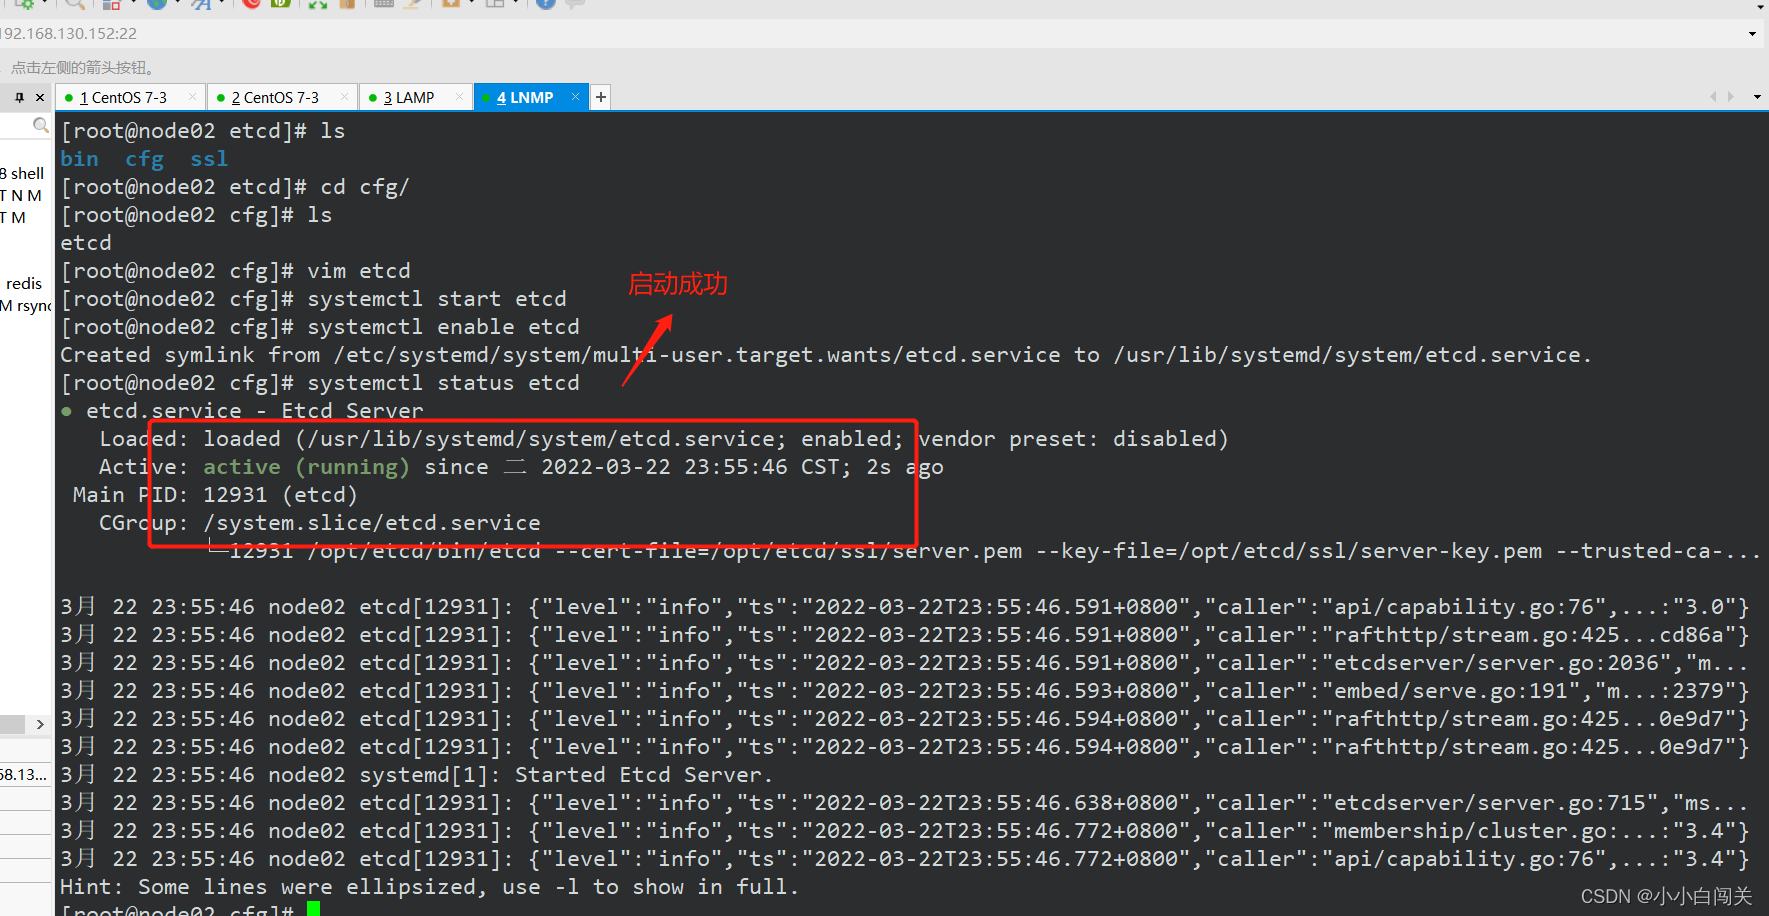1769x916 pixels.
Task: Click the 'systemctl enable etcd' command line
Action: (320, 327)
